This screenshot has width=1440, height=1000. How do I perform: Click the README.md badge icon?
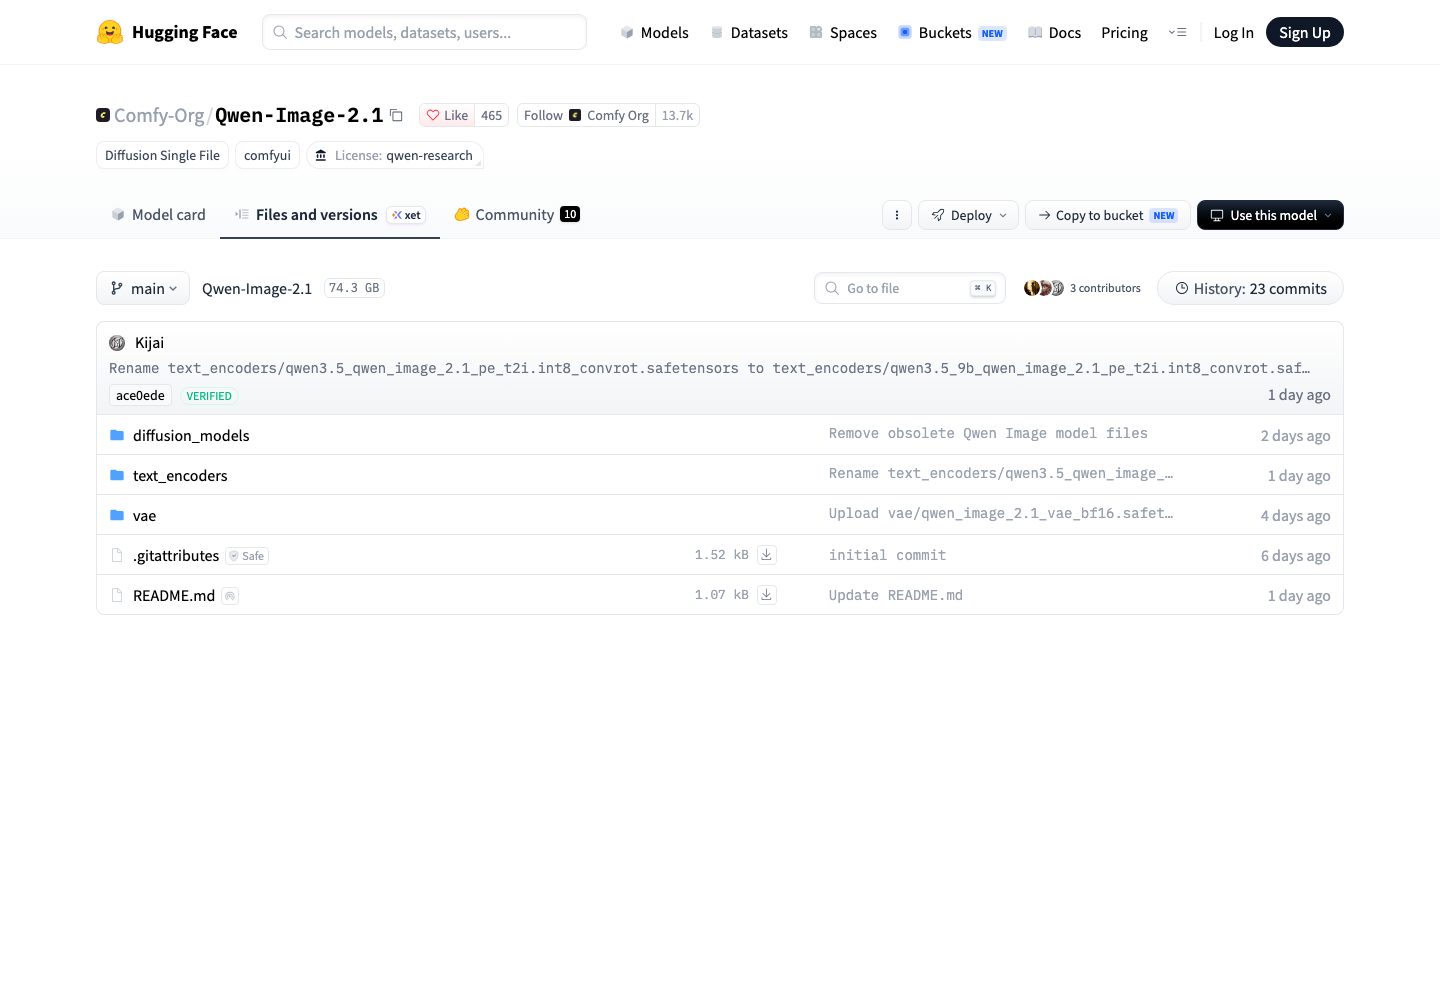click(230, 596)
